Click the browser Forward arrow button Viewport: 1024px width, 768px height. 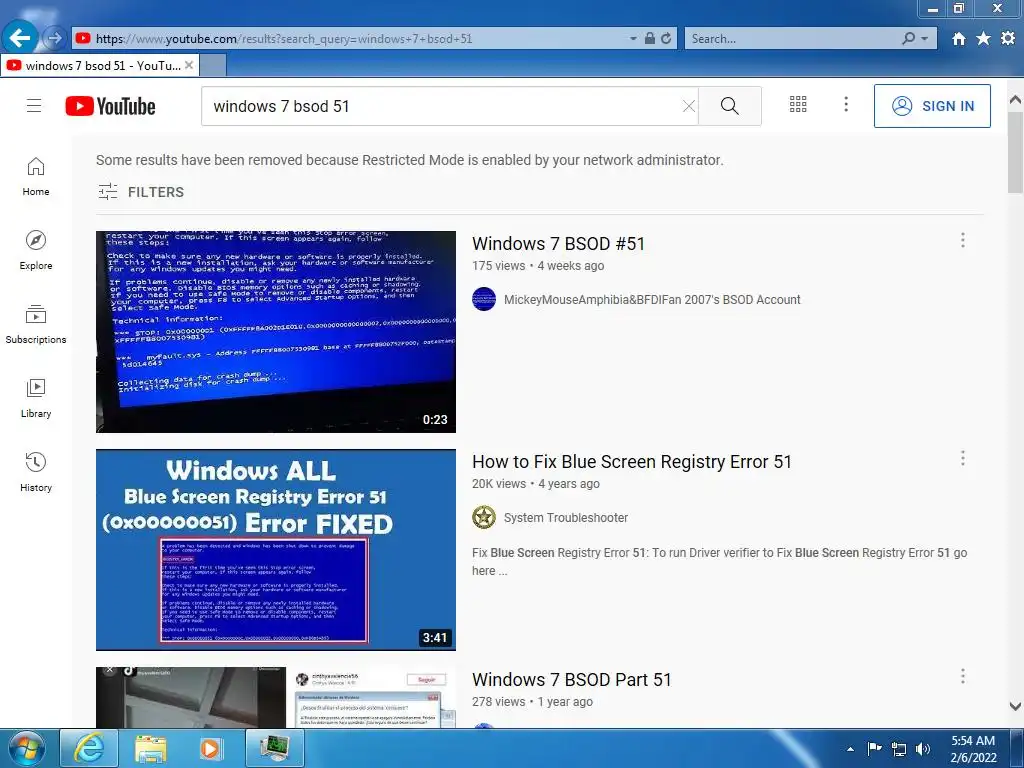(54, 39)
